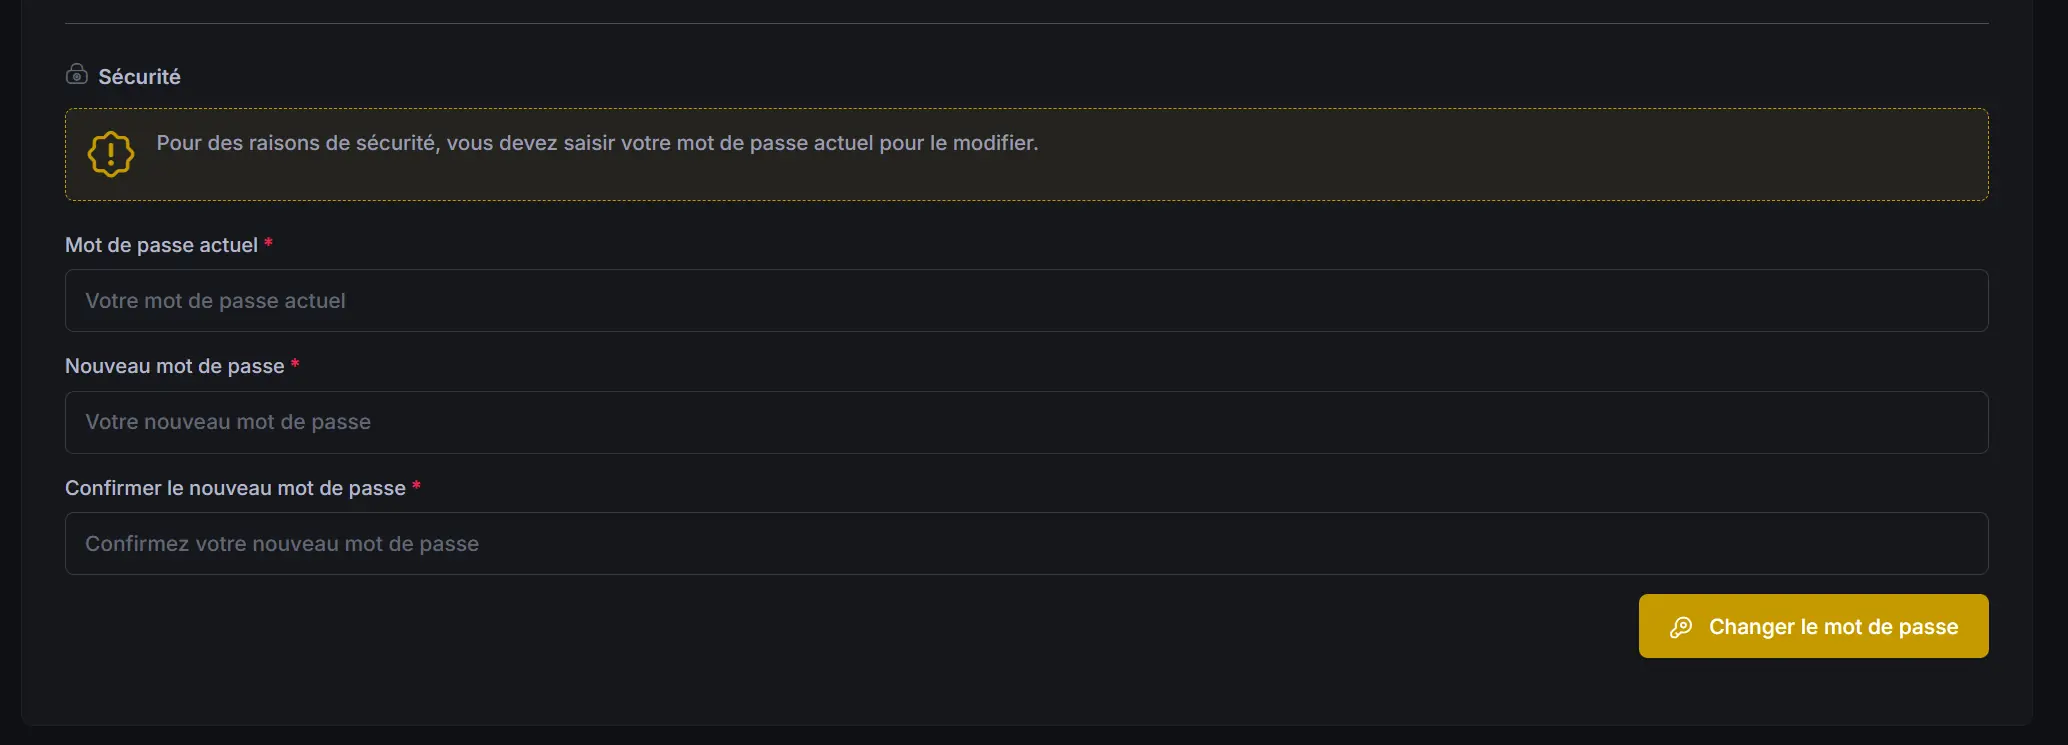This screenshot has height=745, width=2068.
Task: Click the placeholder text Votre mot de passe actuel
Action: click(x=215, y=300)
